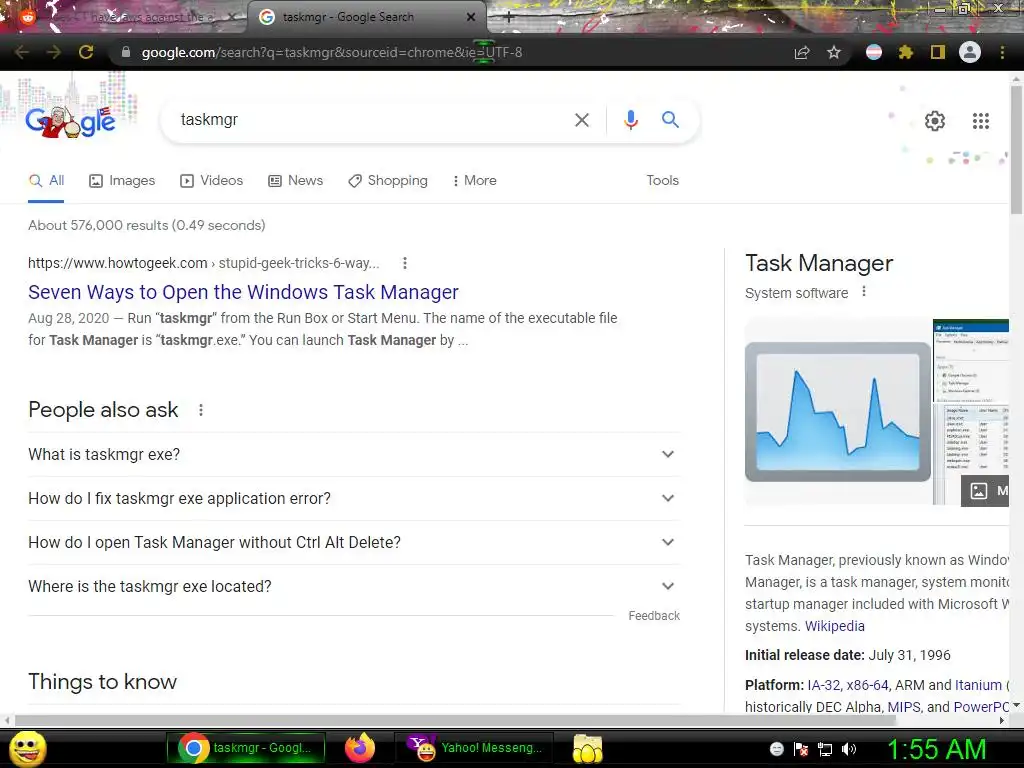Switch to Chrome taskmgr taskbar item
This screenshot has width=1024, height=768.
coord(247,748)
